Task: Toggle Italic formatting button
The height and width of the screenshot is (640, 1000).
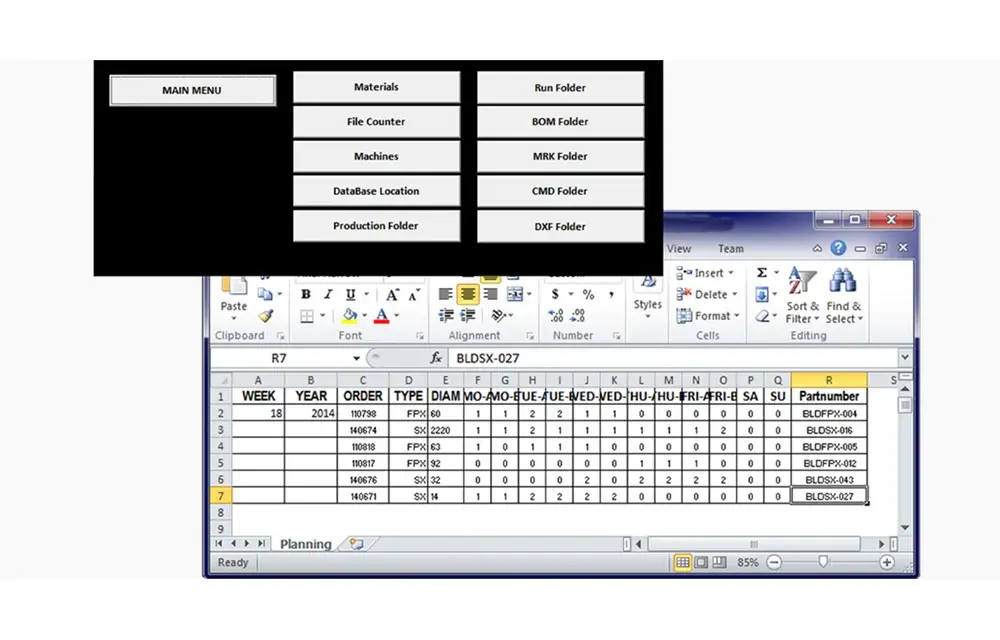Action: coord(328,295)
